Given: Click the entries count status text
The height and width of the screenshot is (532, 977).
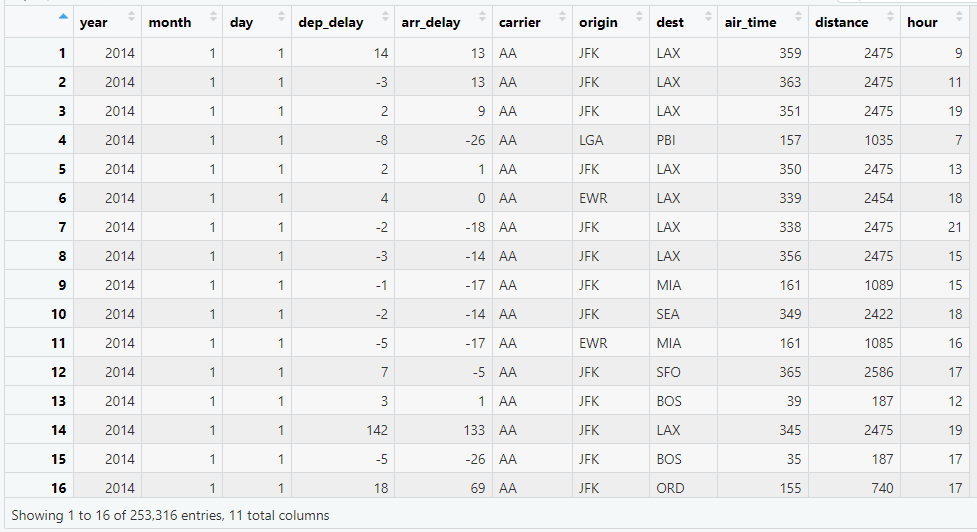Looking at the screenshot, I should (170, 515).
